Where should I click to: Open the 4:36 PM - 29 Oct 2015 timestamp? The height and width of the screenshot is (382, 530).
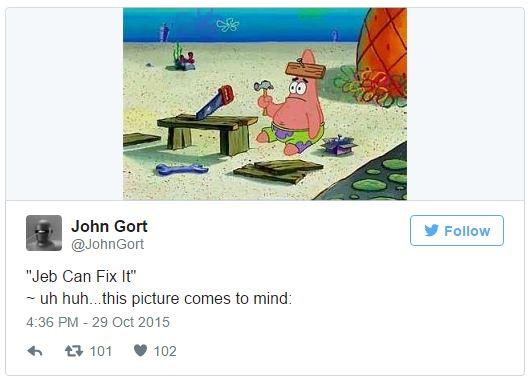point(98,322)
